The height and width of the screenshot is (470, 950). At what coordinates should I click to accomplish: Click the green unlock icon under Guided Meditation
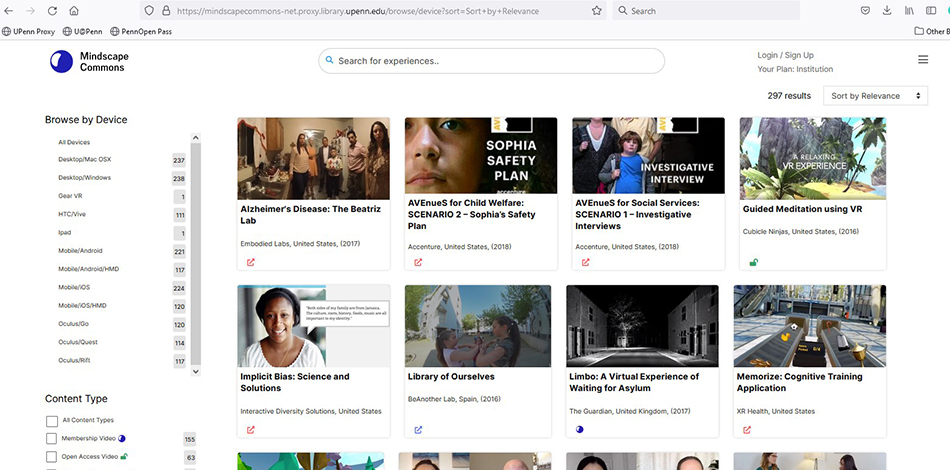click(x=753, y=262)
